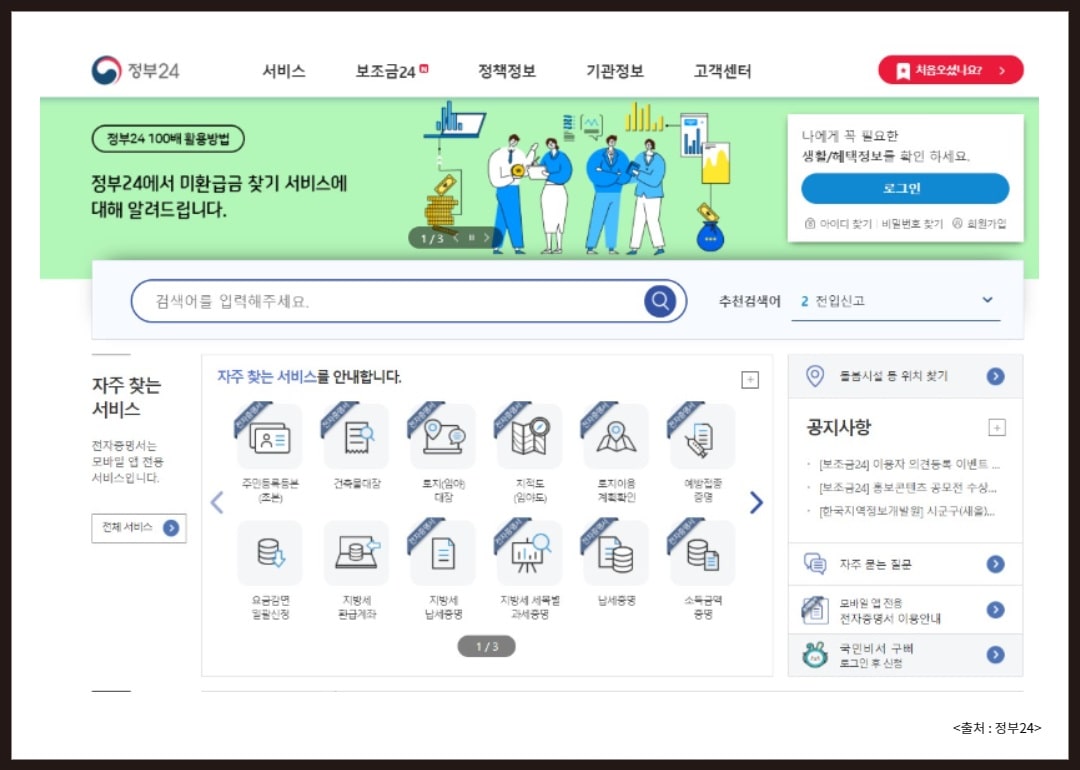
Task: Click the 회원가입 link
Action: [x=979, y=224]
